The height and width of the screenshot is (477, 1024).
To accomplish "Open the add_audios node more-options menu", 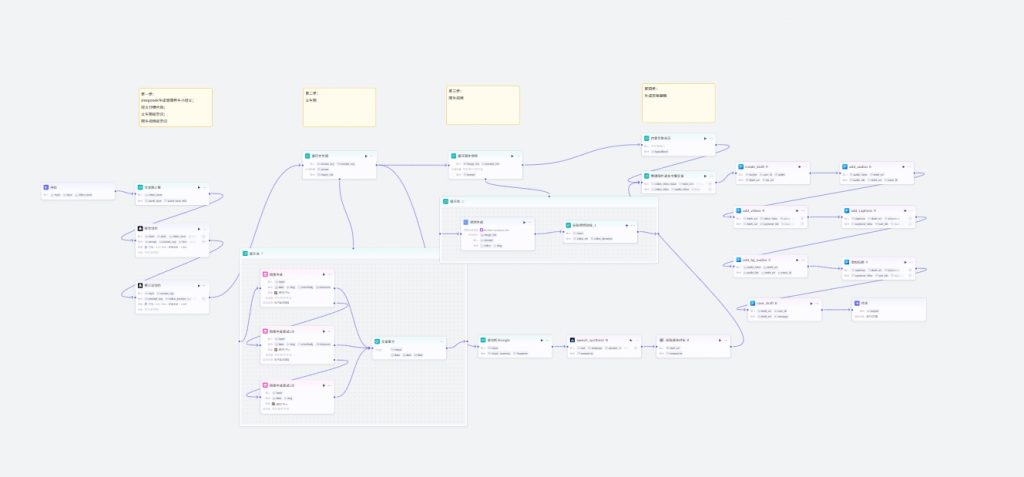I will coord(909,167).
